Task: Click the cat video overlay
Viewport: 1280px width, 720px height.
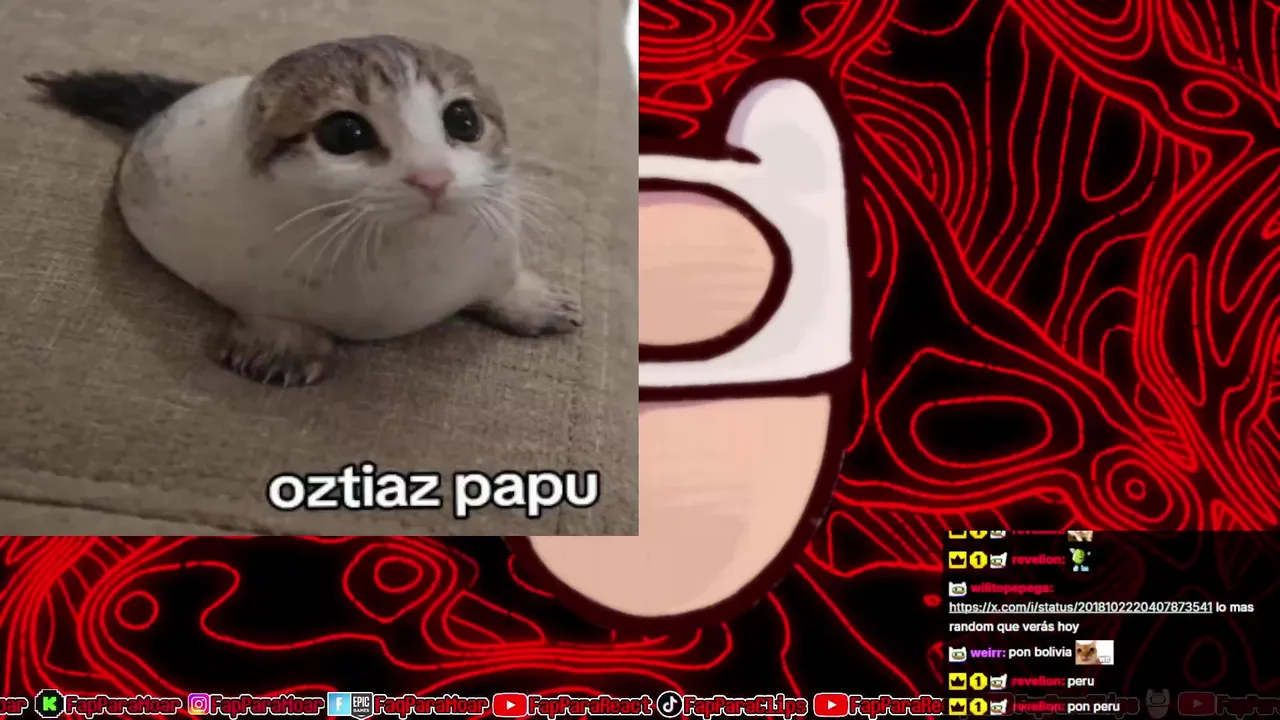Action: point(319,267)
